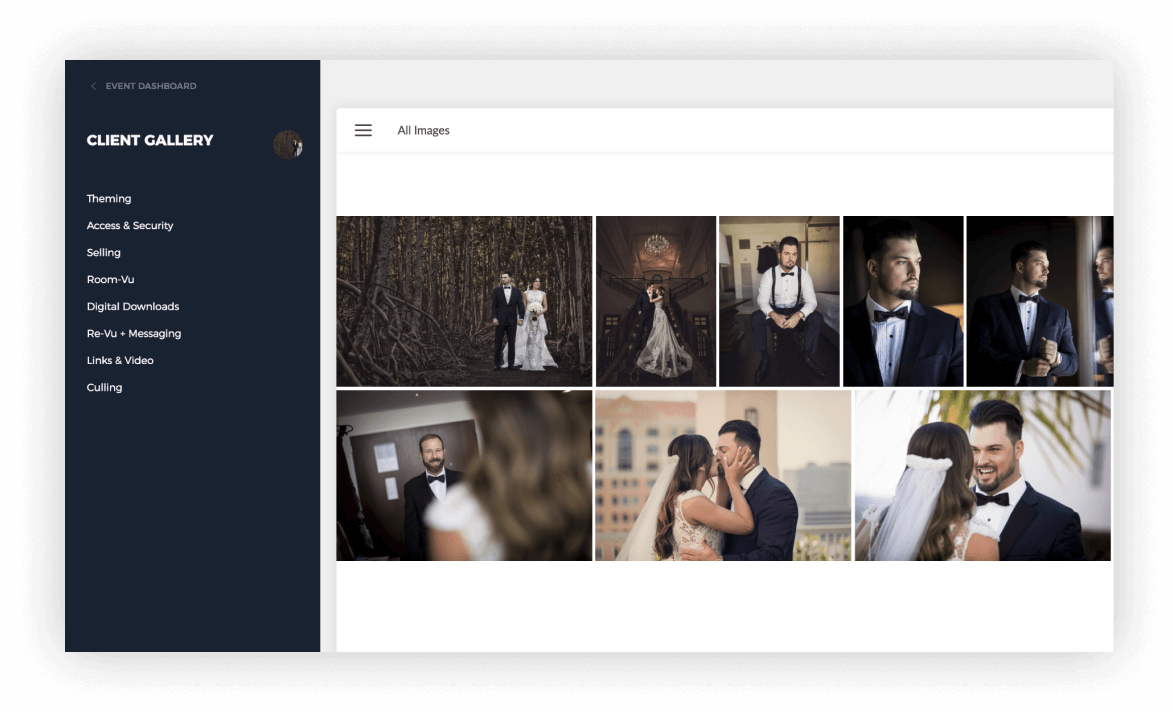Go back to Event Dashboard

(x=150, y=86)
